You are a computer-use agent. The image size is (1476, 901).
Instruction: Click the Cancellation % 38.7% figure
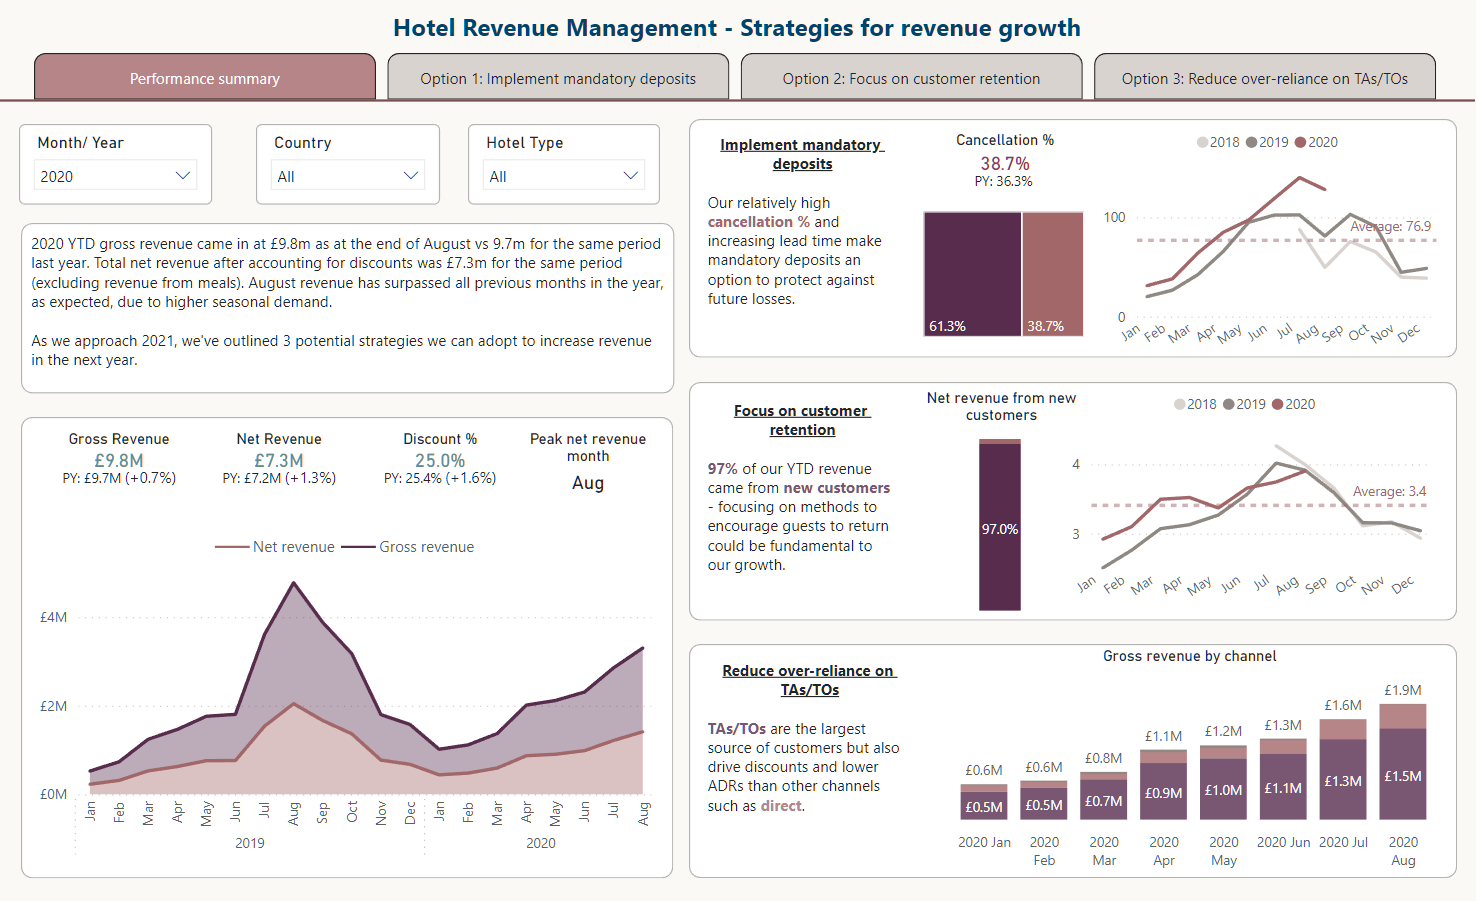[1005, 164]
